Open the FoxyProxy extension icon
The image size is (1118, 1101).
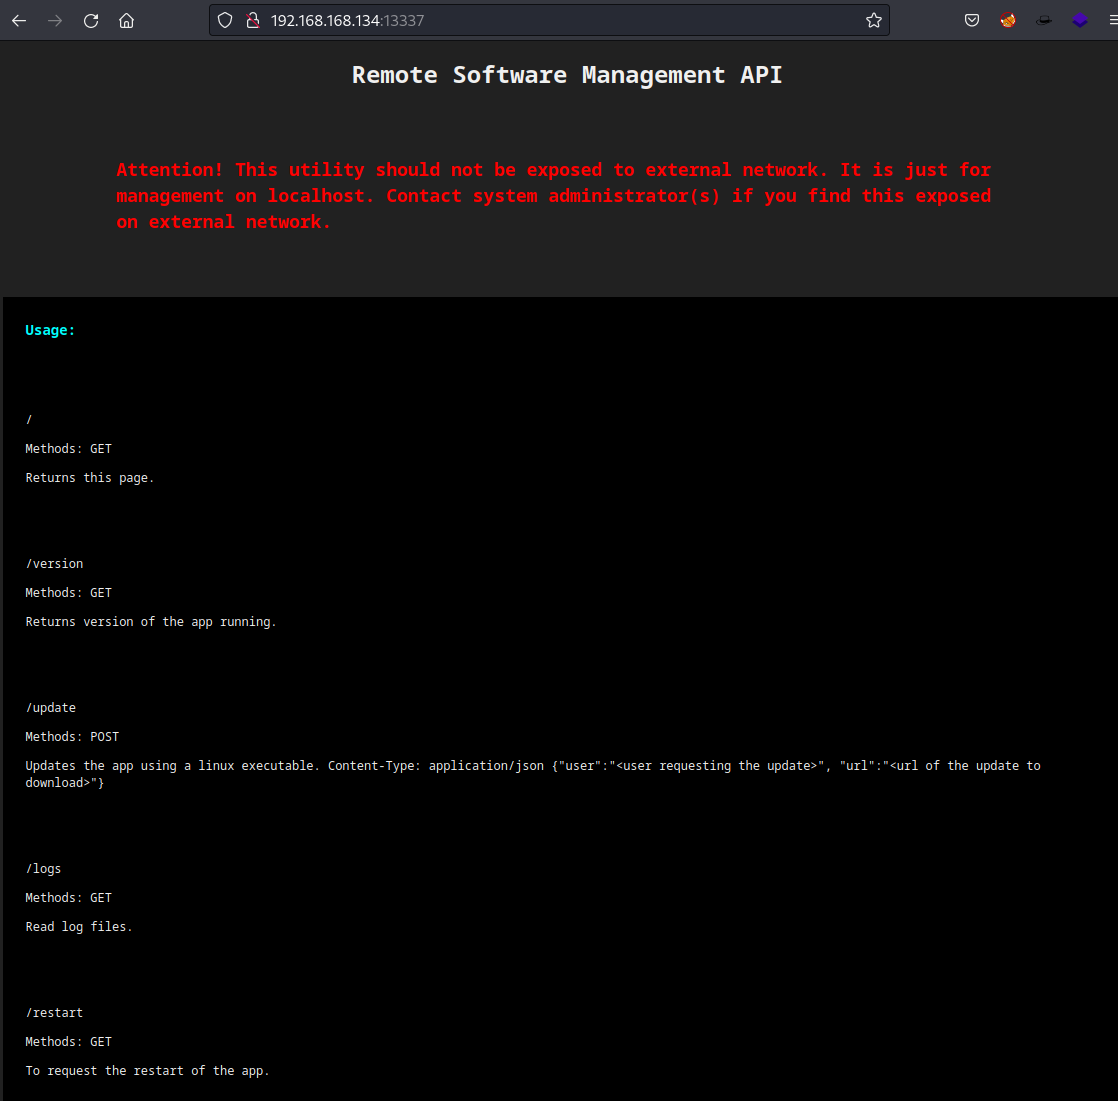(1007, 21)
